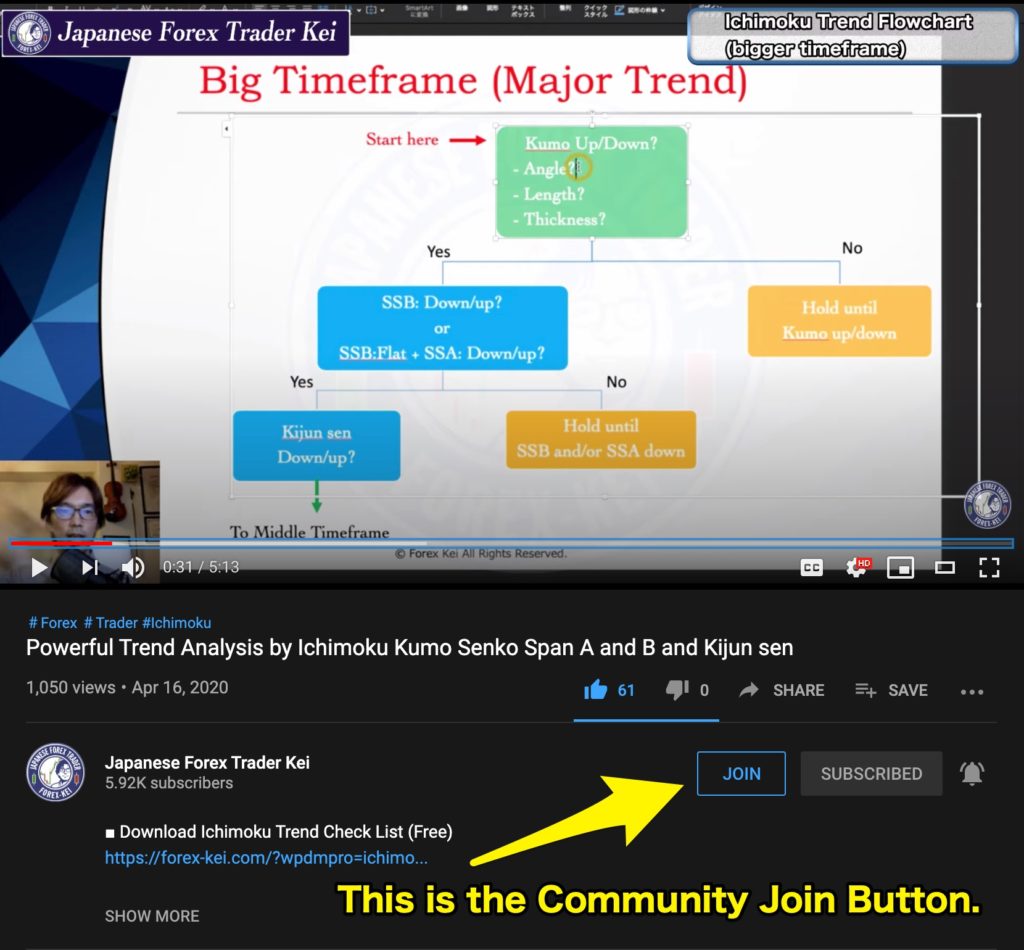Toggle the notification bell
Screen dimensions: 1024x950
click(x=972, y=774)
